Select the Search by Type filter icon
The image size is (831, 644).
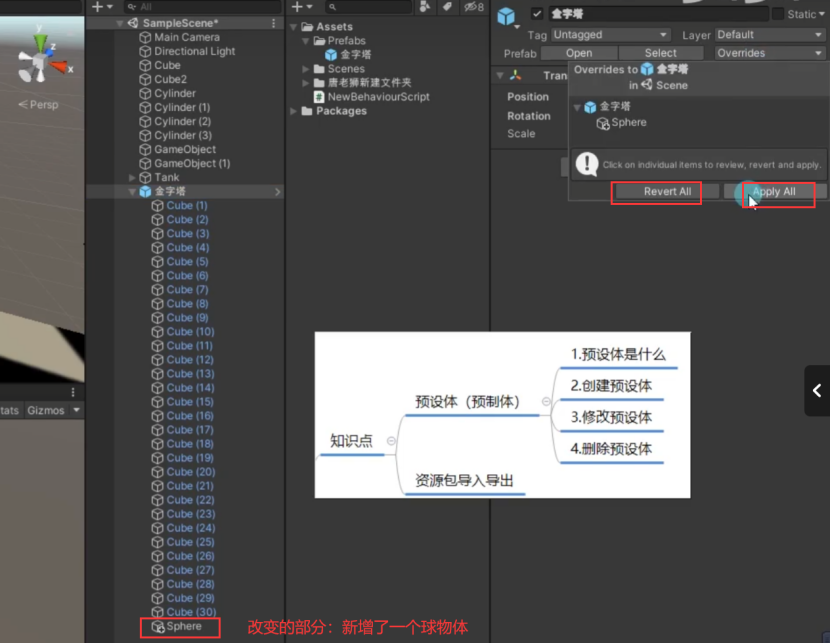(x=425, y=6)
